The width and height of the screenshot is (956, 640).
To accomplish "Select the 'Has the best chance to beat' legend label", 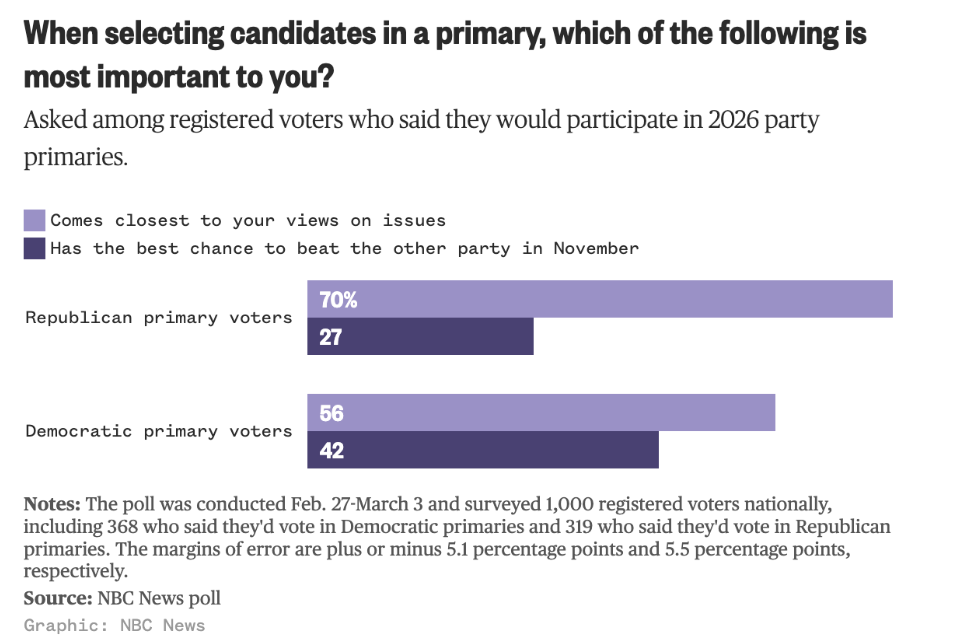I will 344,248.
